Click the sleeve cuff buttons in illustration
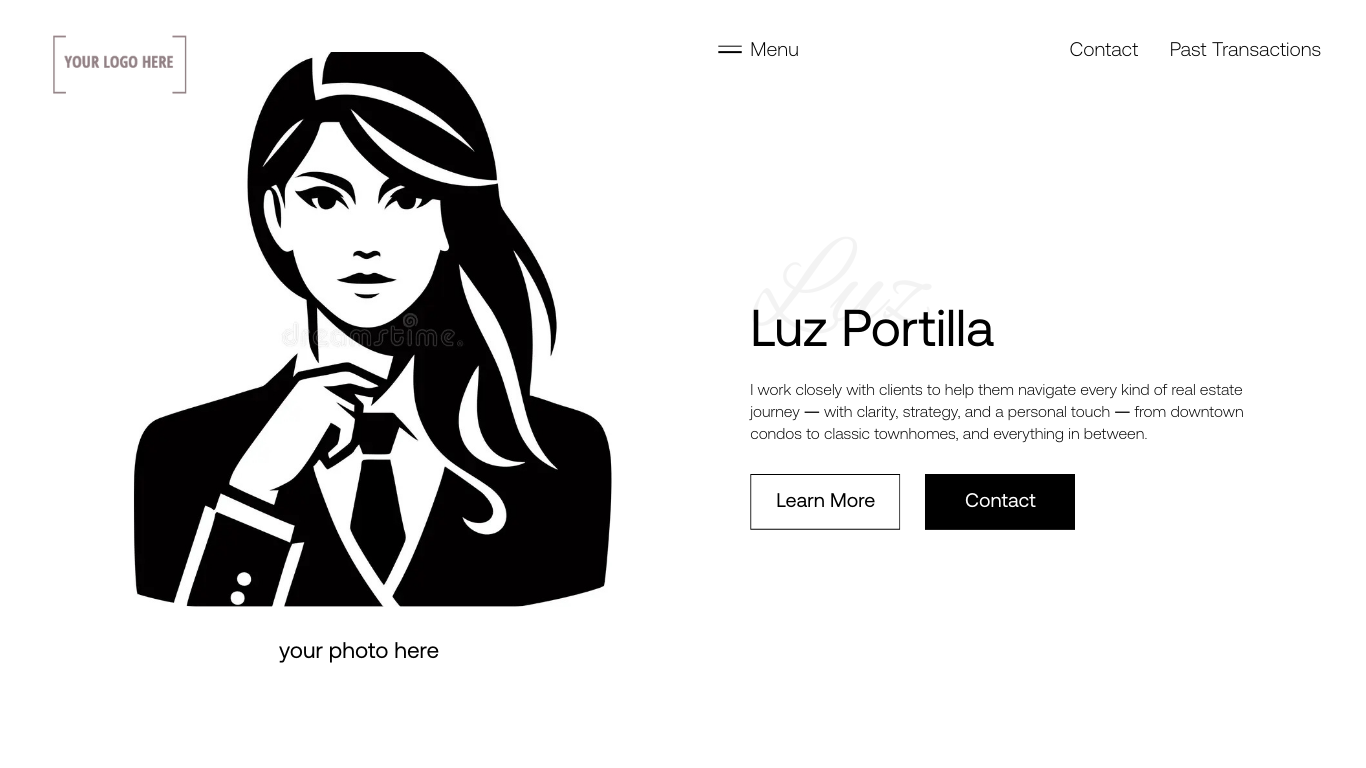Viewport: 1366px width, 768px height. coord(241,588)
